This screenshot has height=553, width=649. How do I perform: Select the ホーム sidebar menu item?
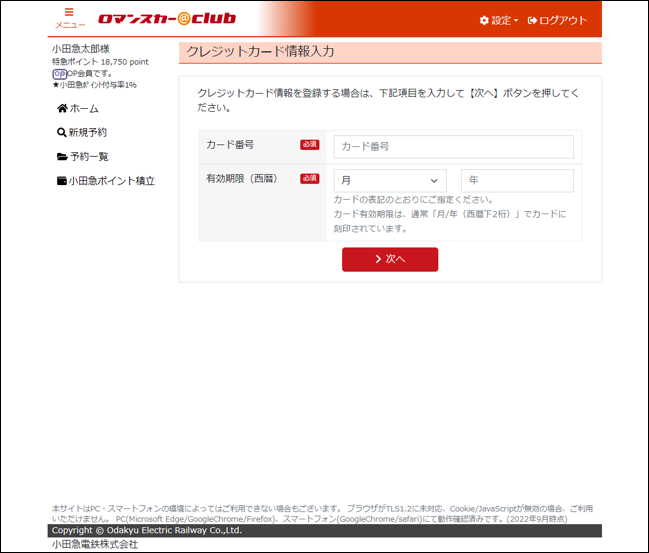pos(84,108)
